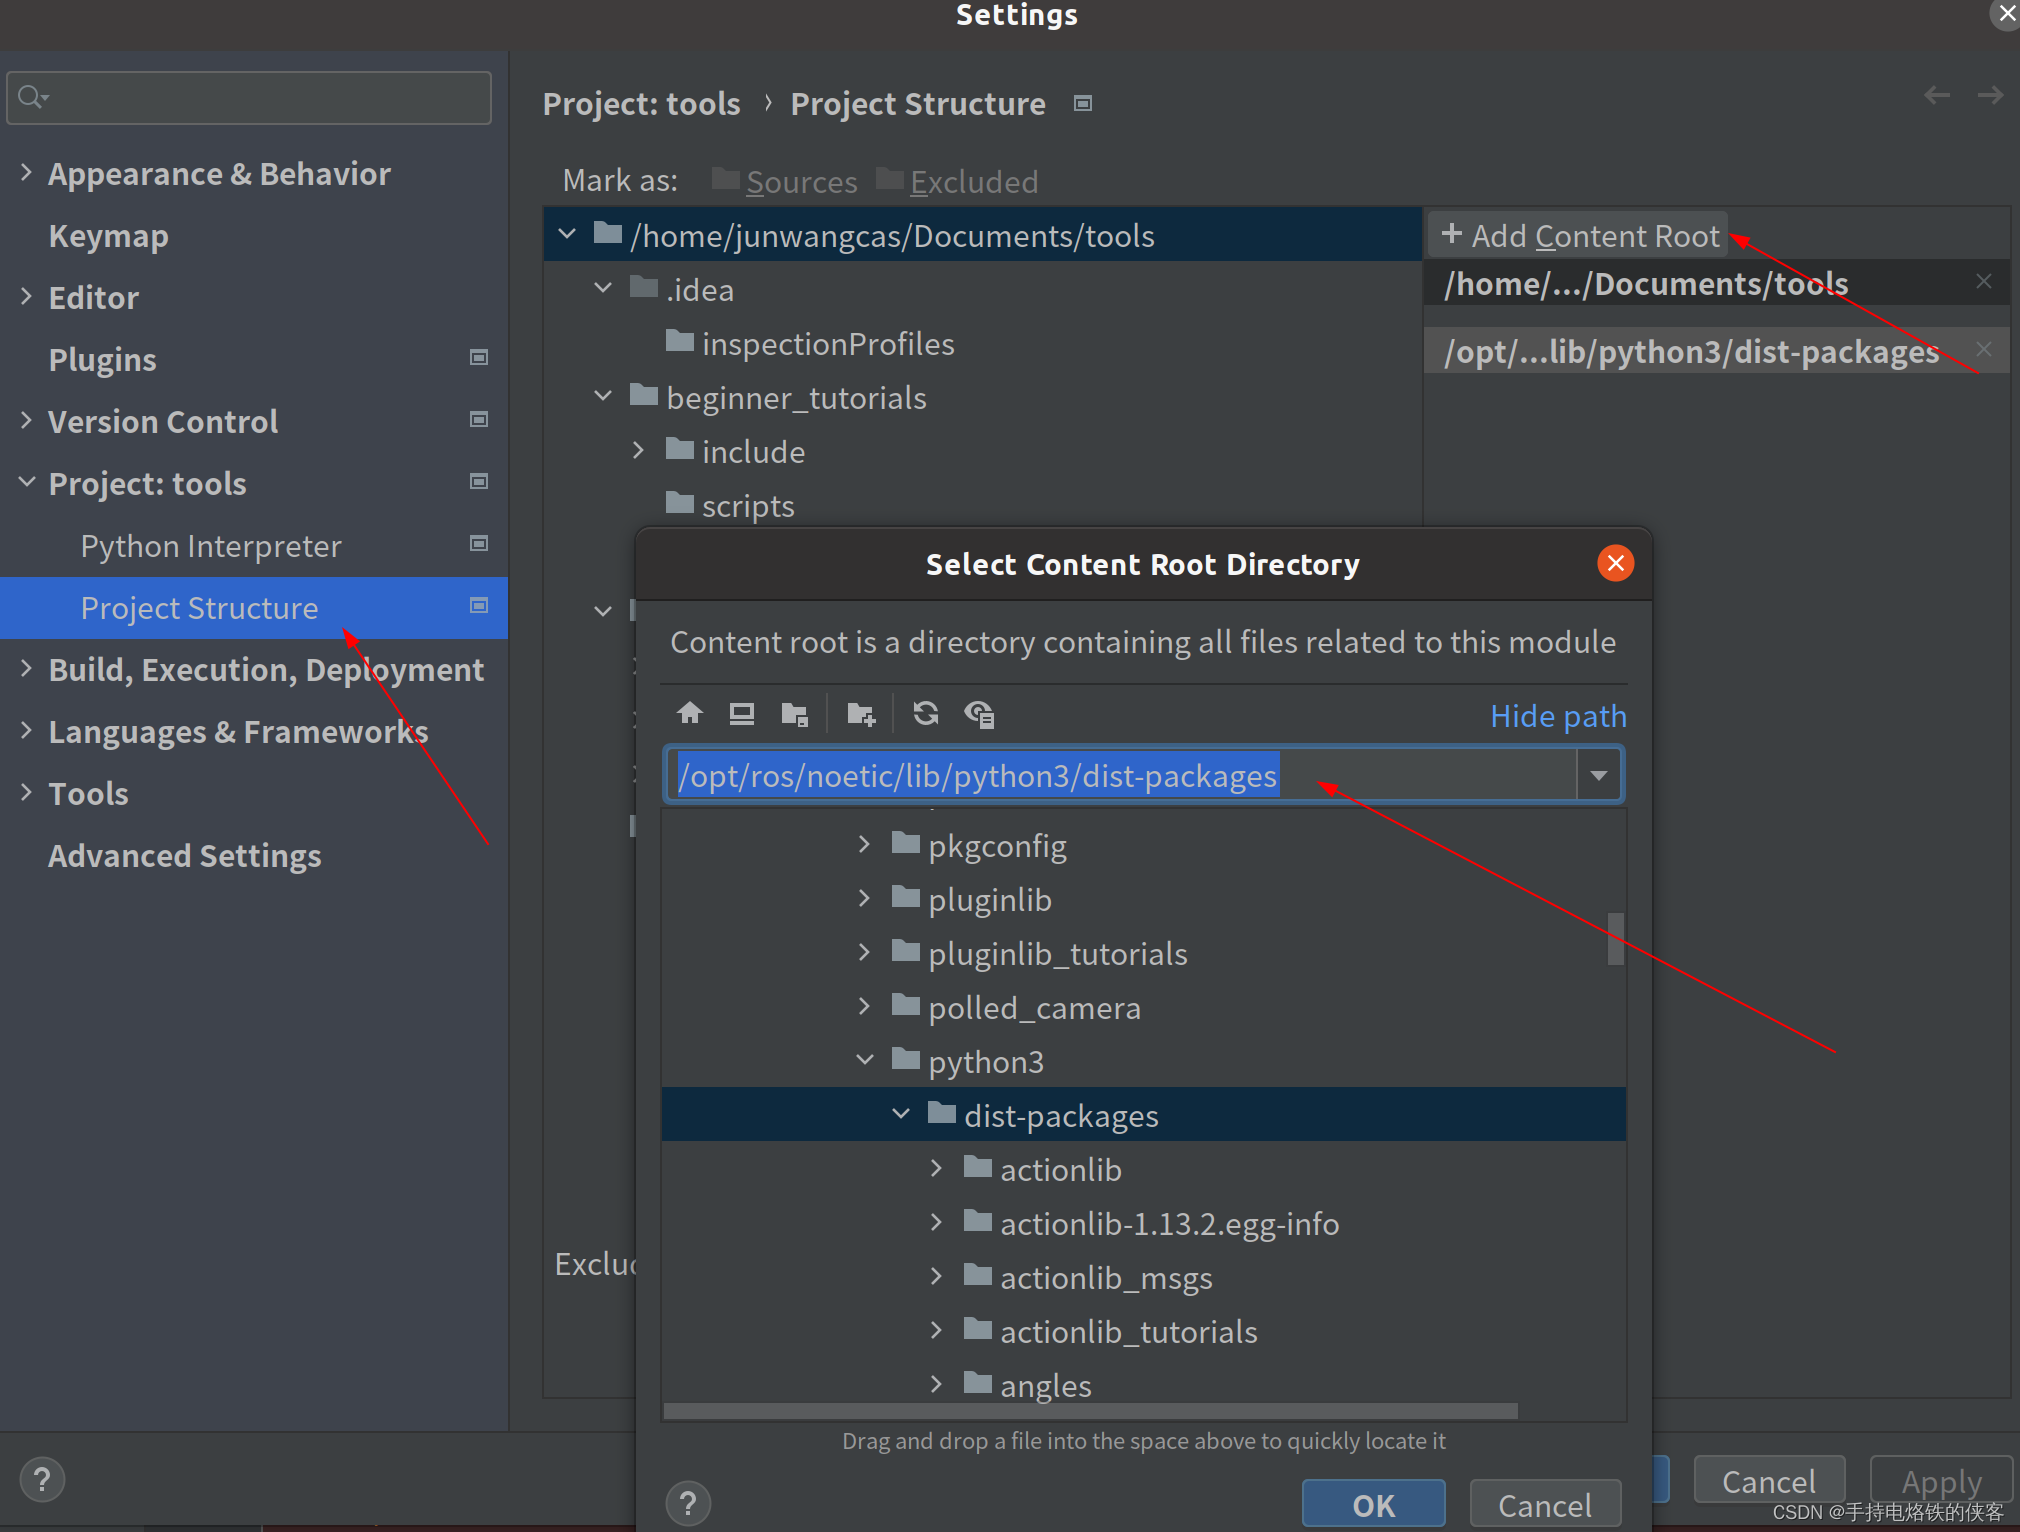The image size is (2020, 1532).
Task: Click Add Content Root
Action: (1578, 235)
